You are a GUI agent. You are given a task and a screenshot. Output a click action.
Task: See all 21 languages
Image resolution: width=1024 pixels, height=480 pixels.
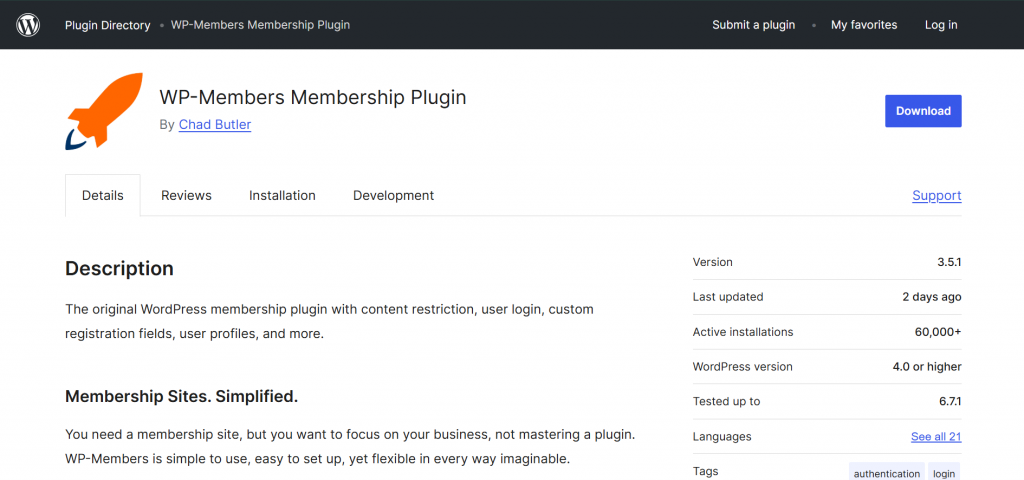tap(936, 436)
